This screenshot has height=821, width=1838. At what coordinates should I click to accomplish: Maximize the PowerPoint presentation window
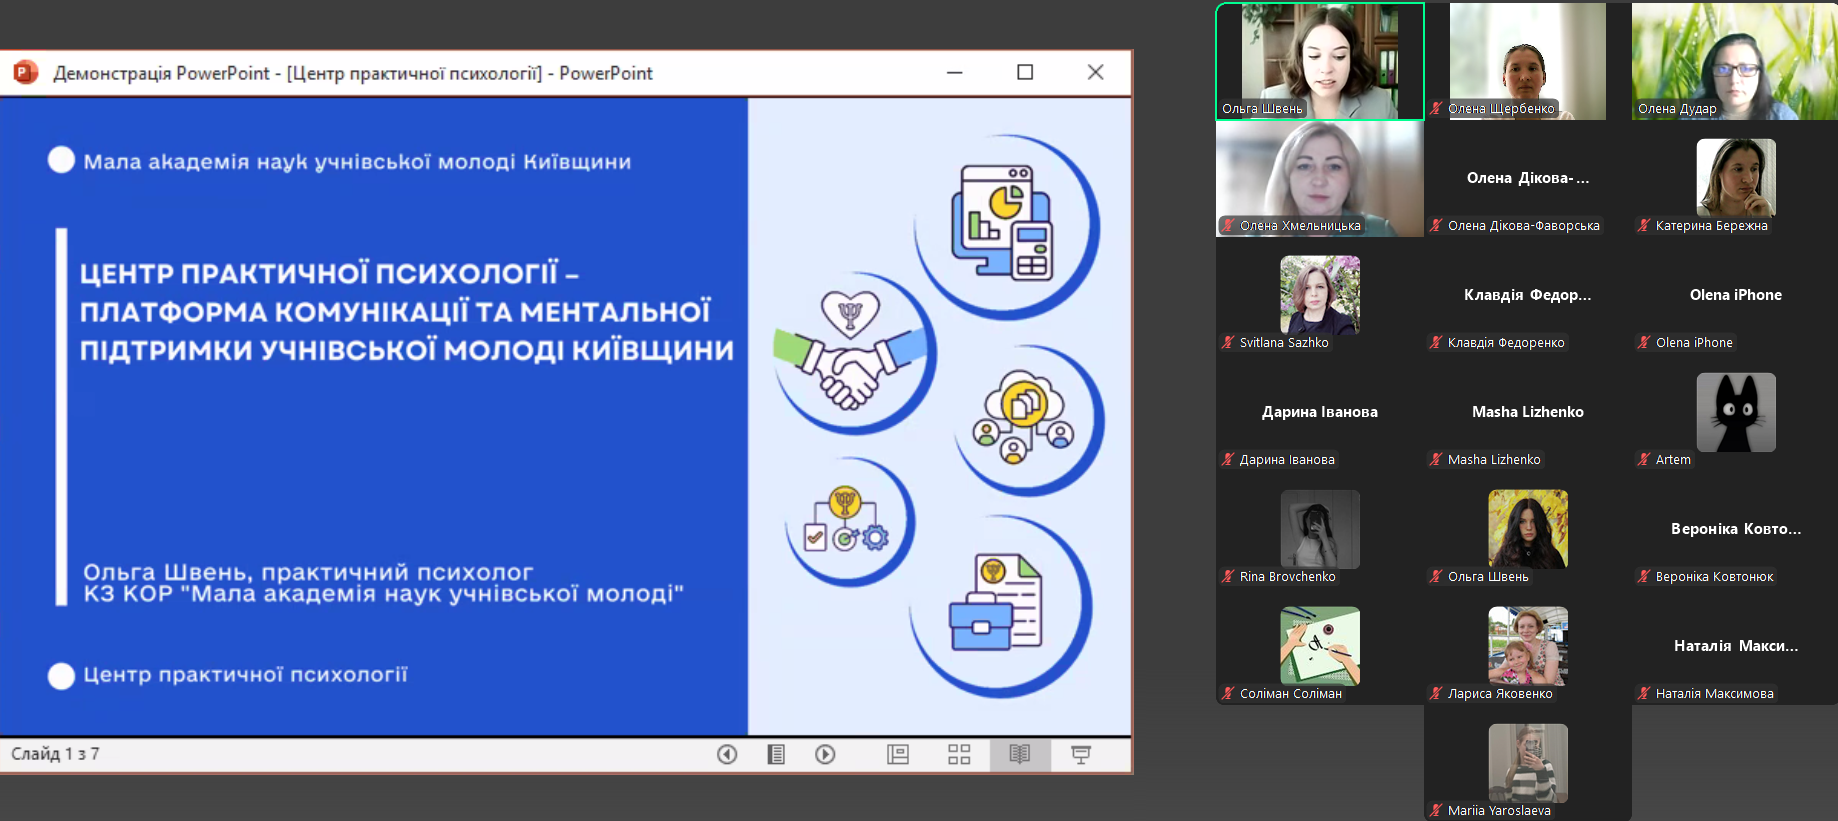(x=1025, y=72)
